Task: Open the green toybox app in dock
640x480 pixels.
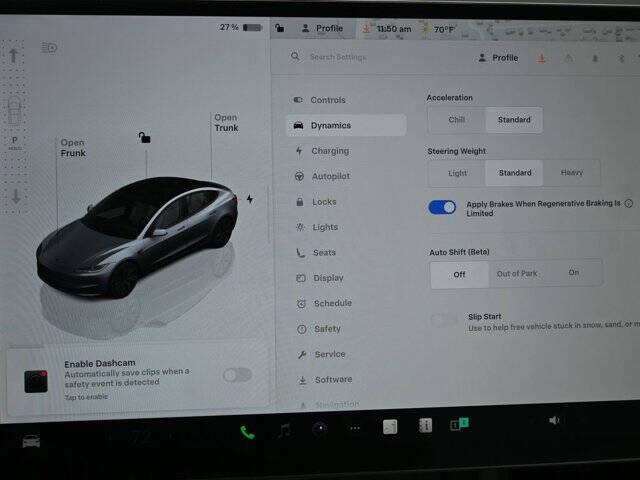Action: coord(460,424)
